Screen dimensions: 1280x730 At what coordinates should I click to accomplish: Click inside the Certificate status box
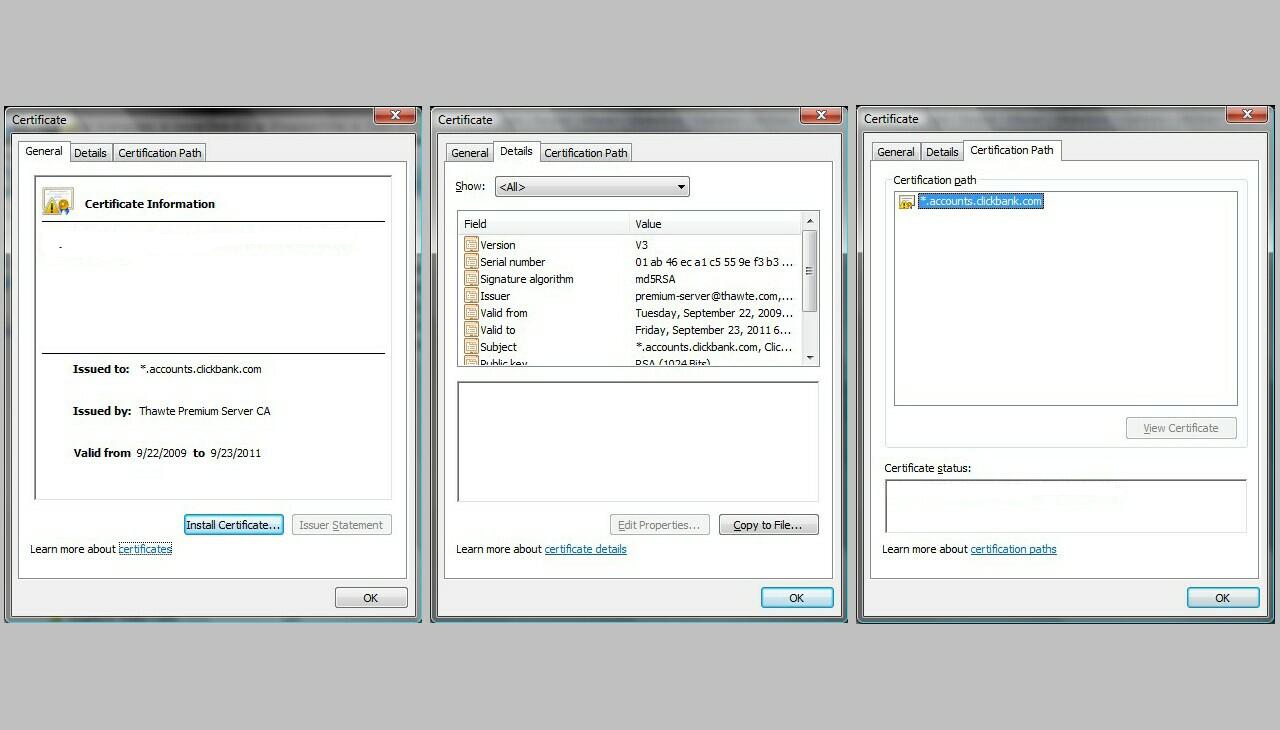[1066, 506]
